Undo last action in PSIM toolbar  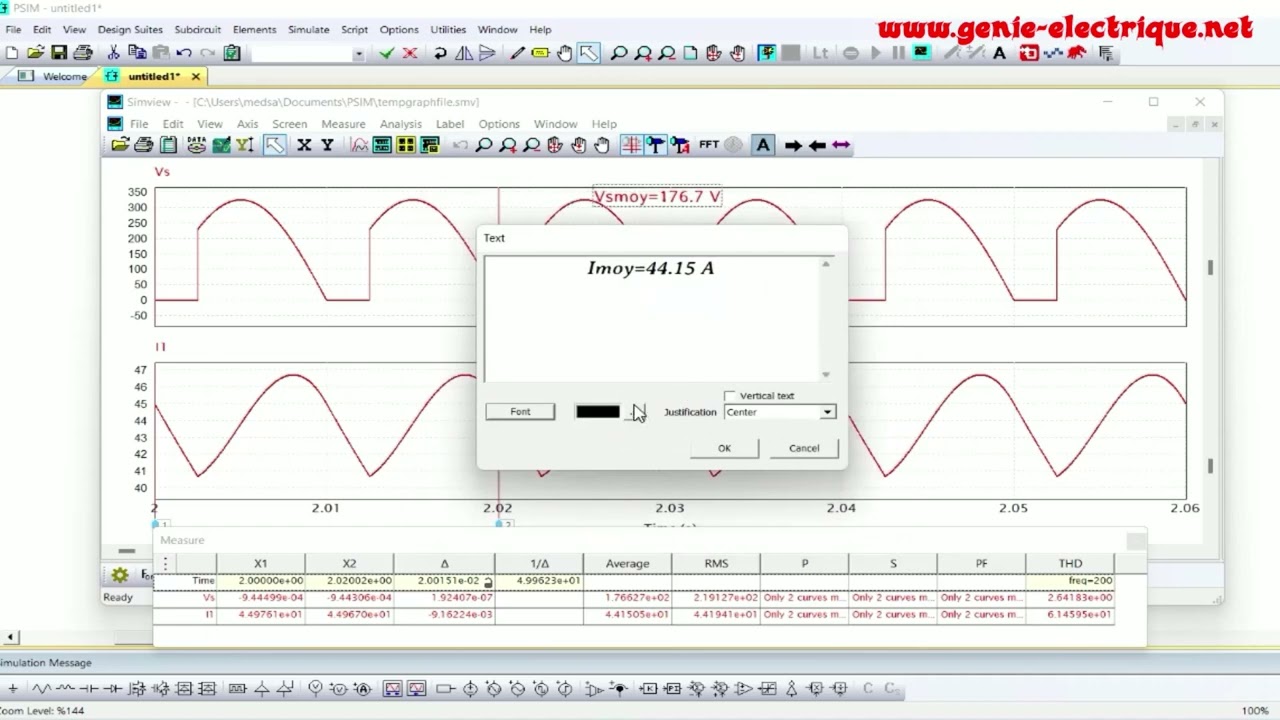tap(184, 53)
